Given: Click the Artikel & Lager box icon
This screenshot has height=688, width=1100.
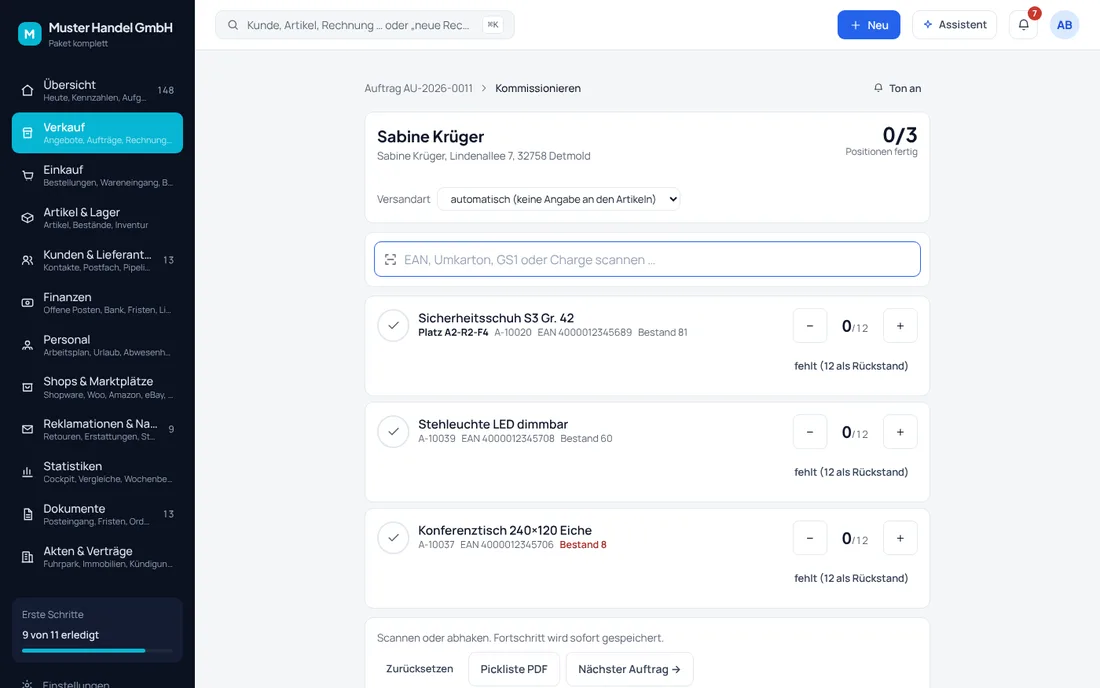Looking at the screenshot, I should [x=27, y=218].
